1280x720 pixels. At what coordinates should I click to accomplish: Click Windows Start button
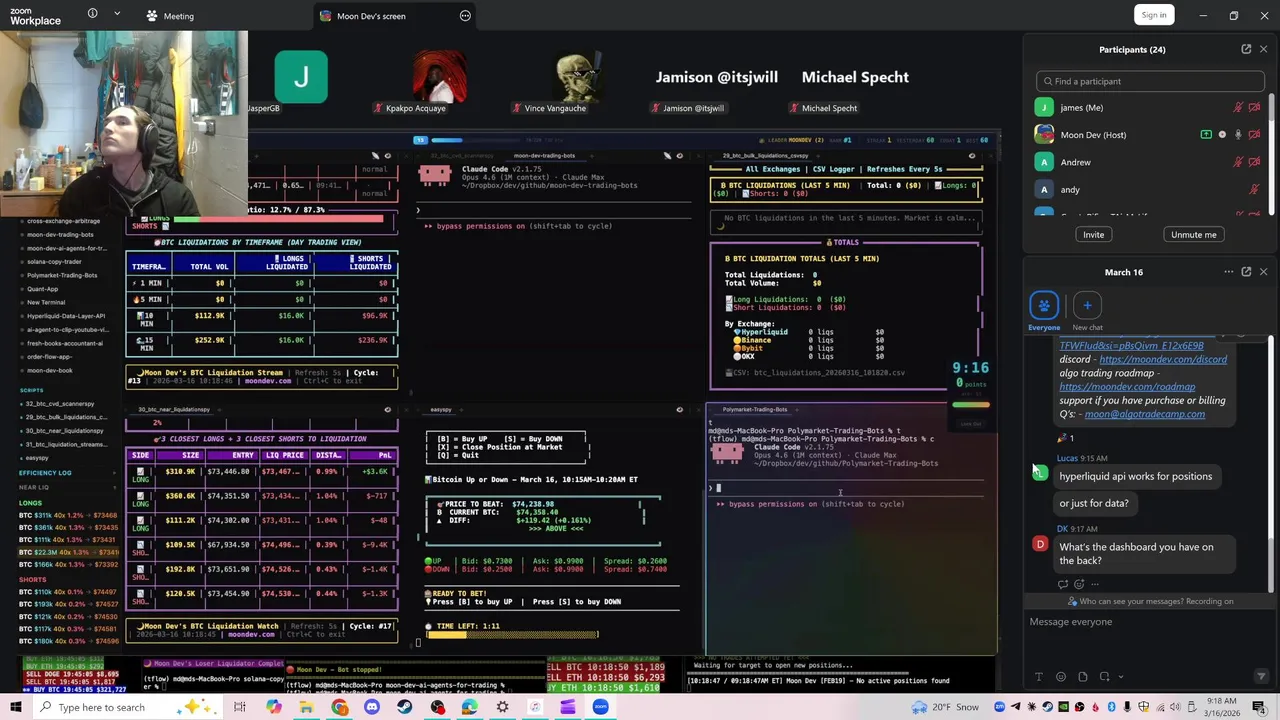[x=16, y=707]
